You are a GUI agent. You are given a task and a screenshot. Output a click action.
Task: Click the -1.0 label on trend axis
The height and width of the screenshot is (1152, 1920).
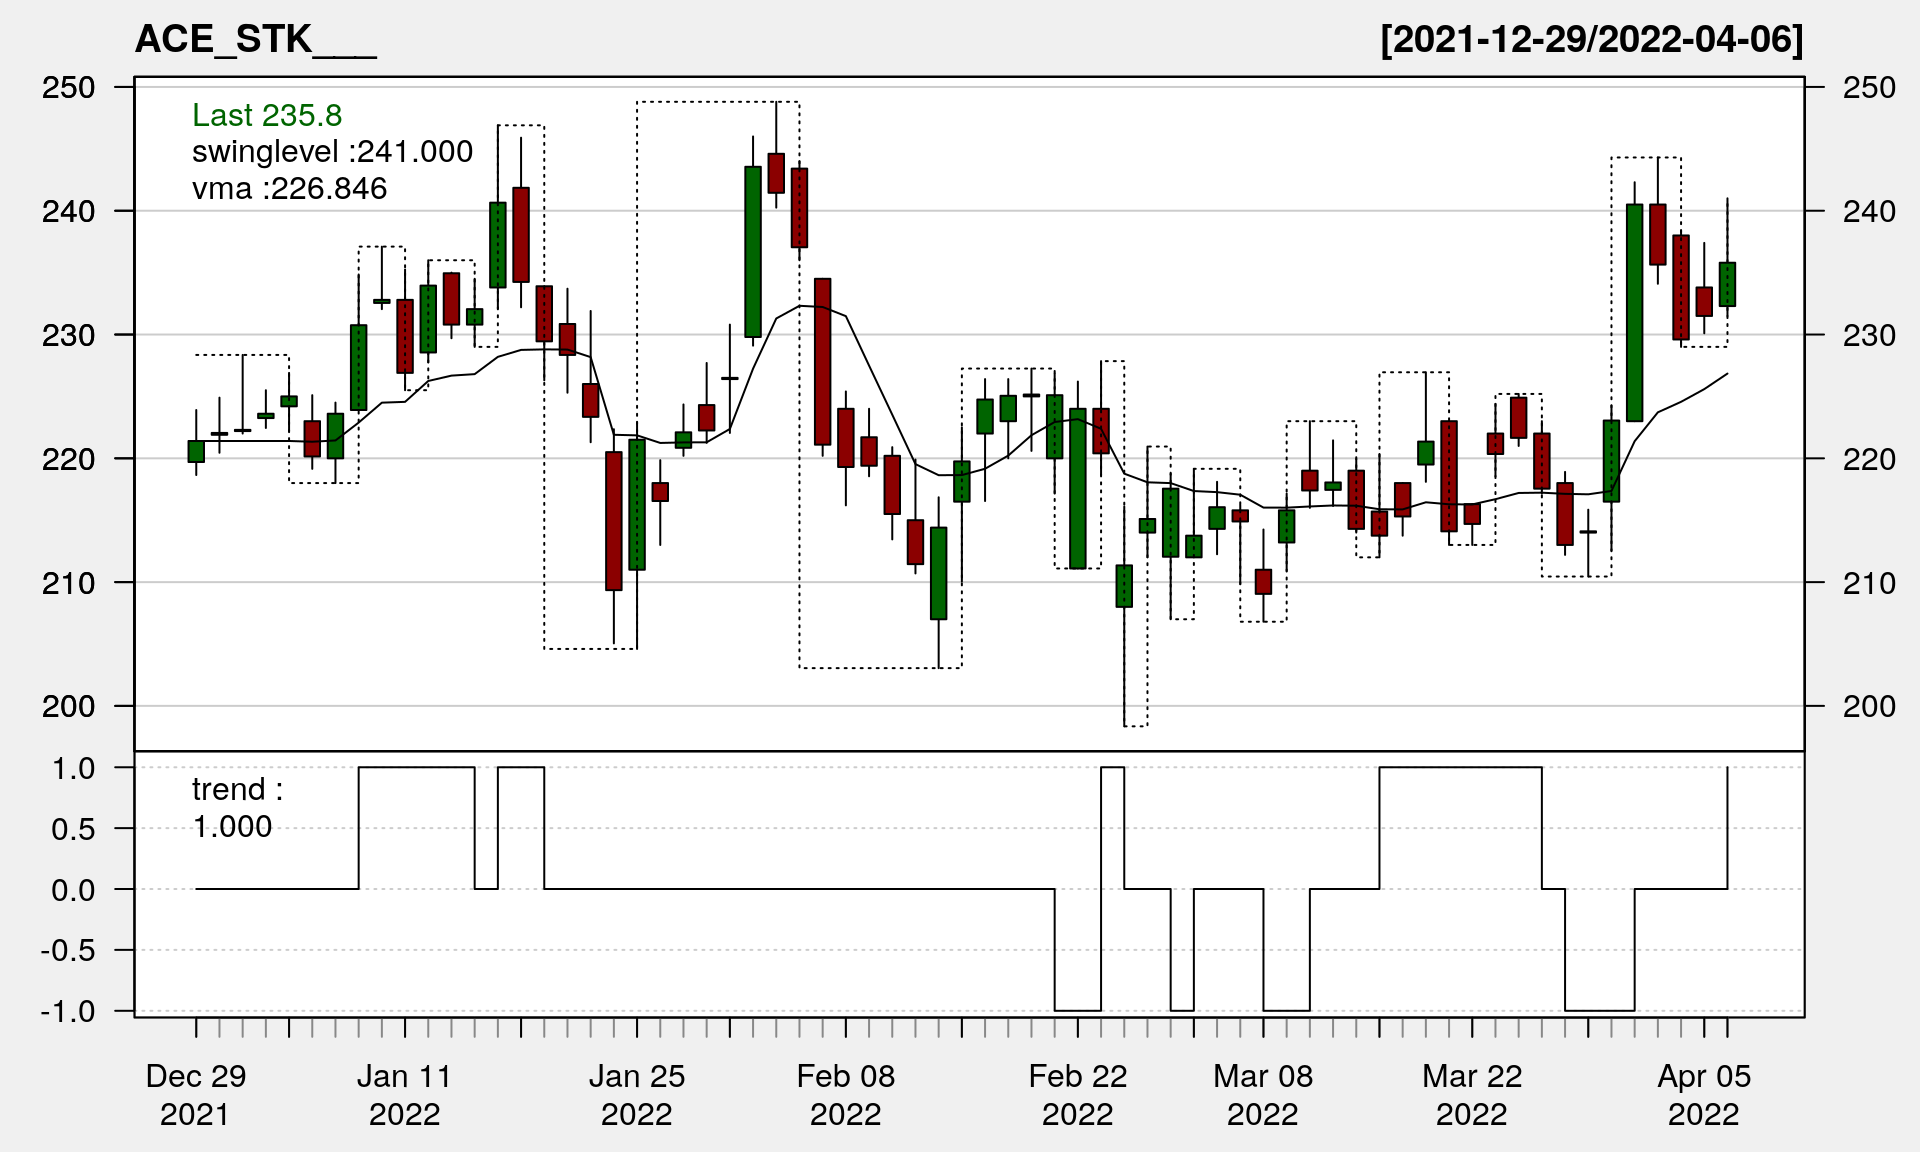tap(68, 1011)
